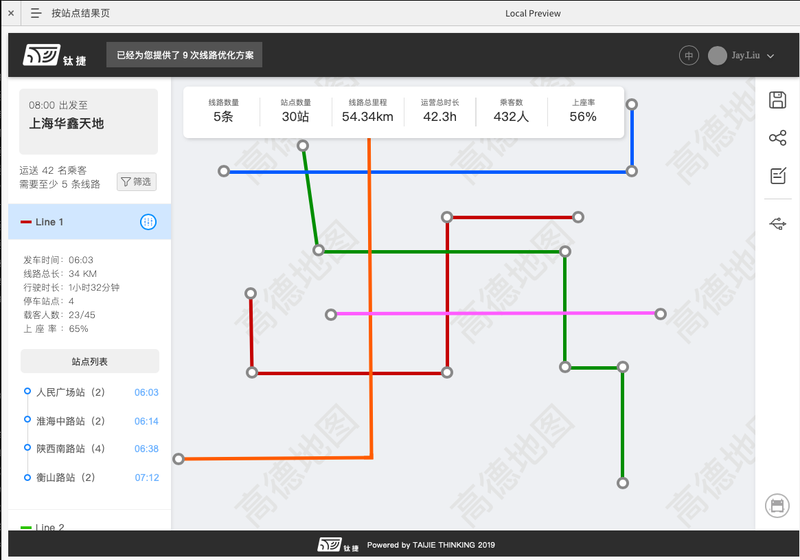Click the 钛捷 logo in header

coord(55,55)
